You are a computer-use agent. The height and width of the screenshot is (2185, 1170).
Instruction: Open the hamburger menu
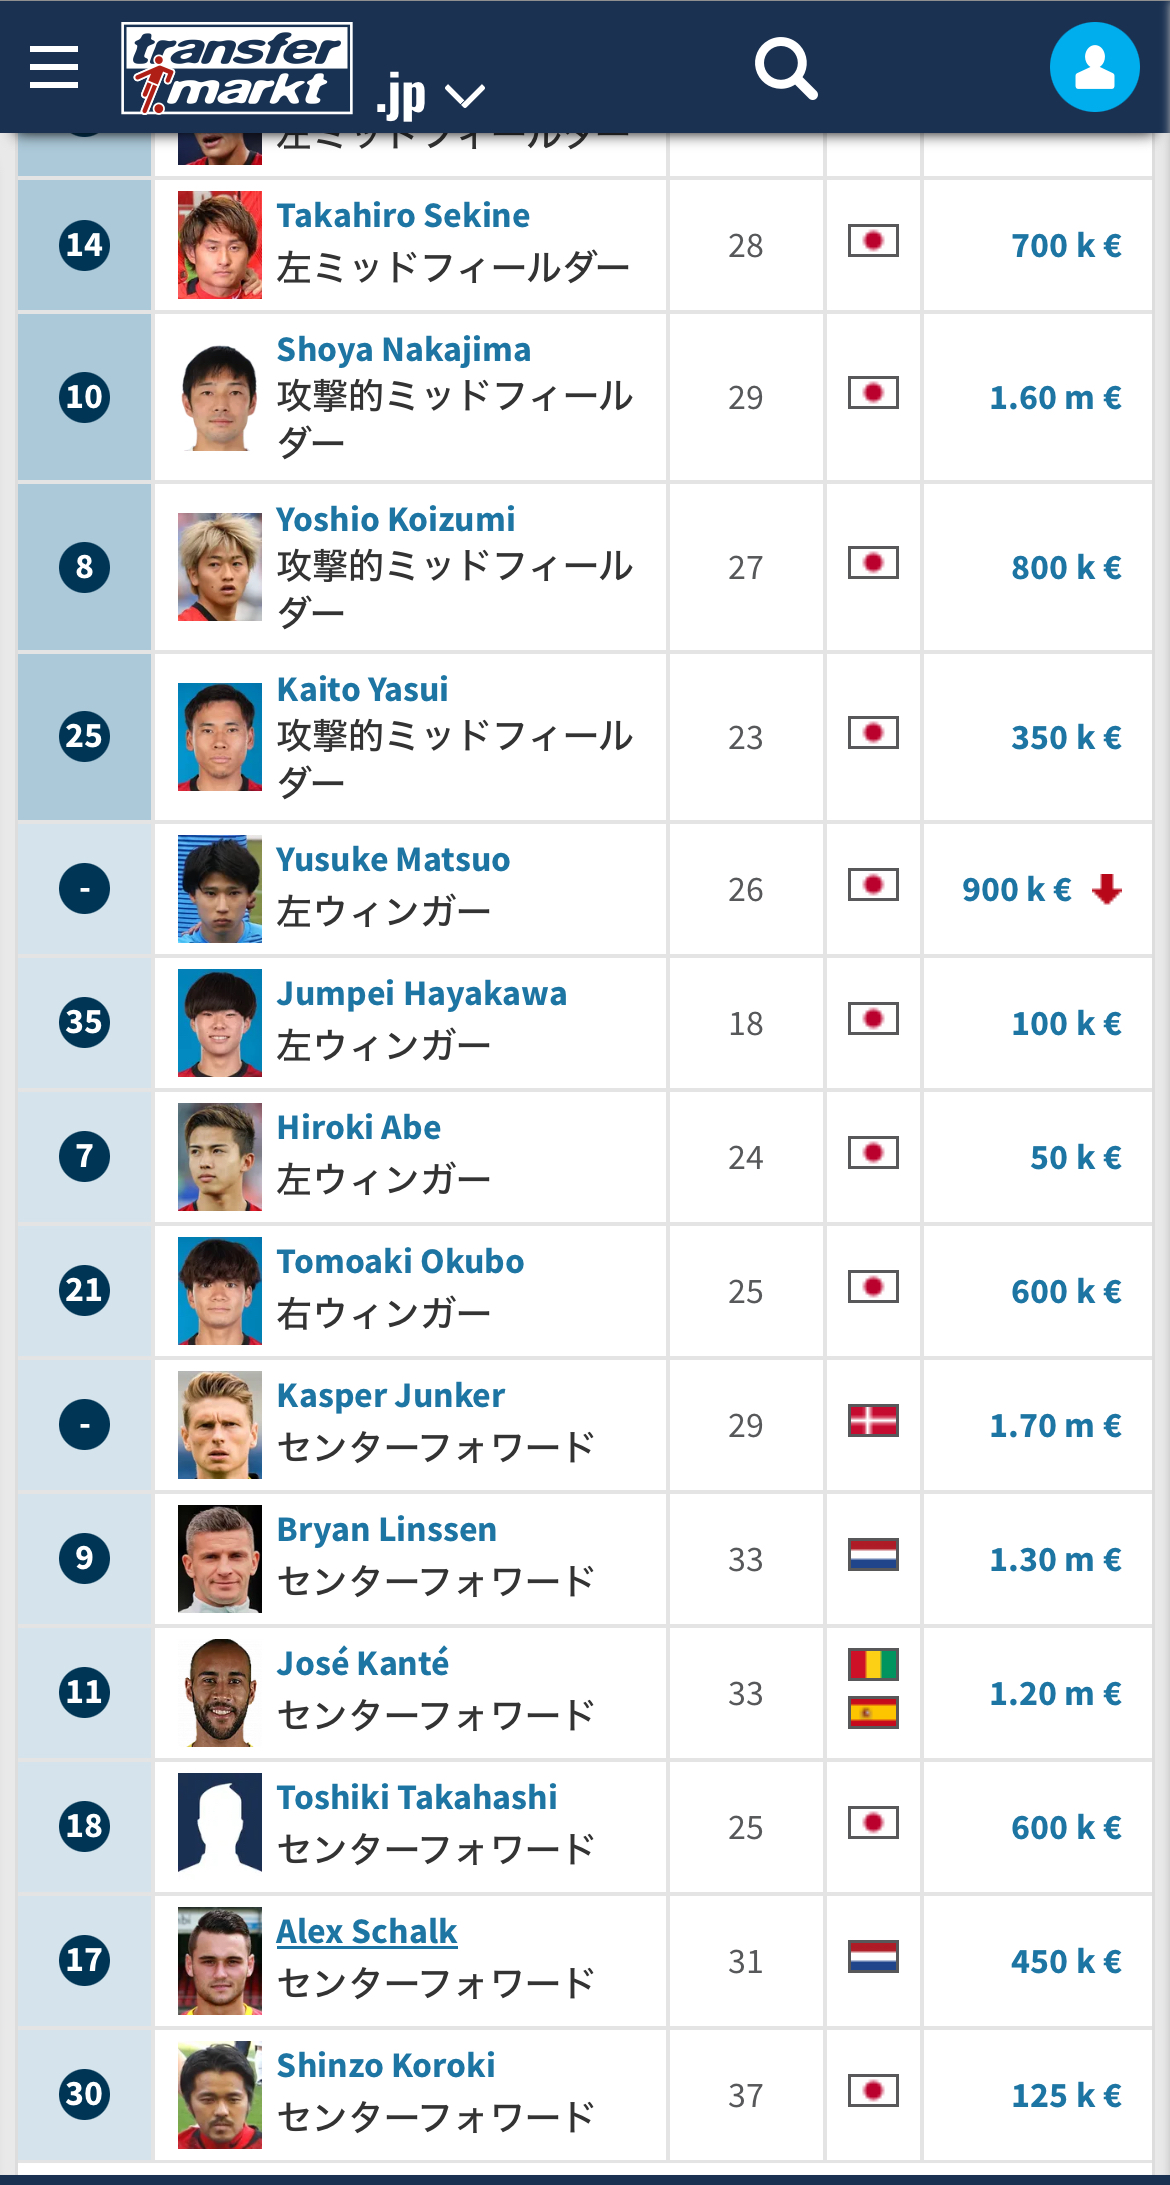pyautogui.click(x=54, y=67)
